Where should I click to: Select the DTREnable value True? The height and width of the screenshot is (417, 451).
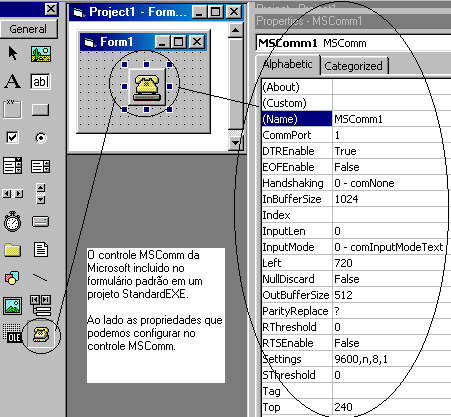point(392,151)
